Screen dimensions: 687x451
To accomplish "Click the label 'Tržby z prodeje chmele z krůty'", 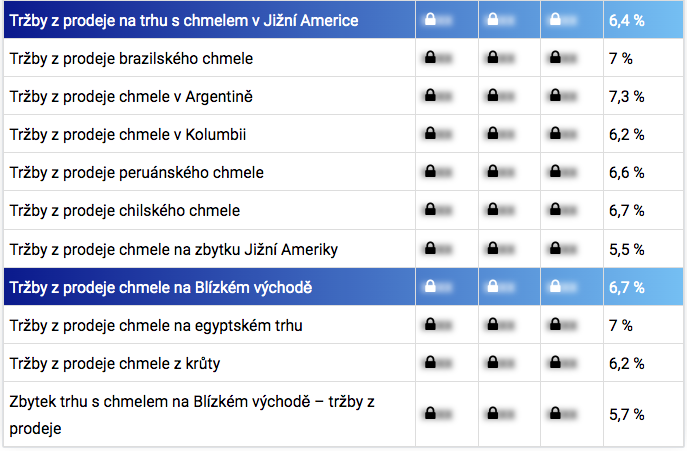I will 116,363.
